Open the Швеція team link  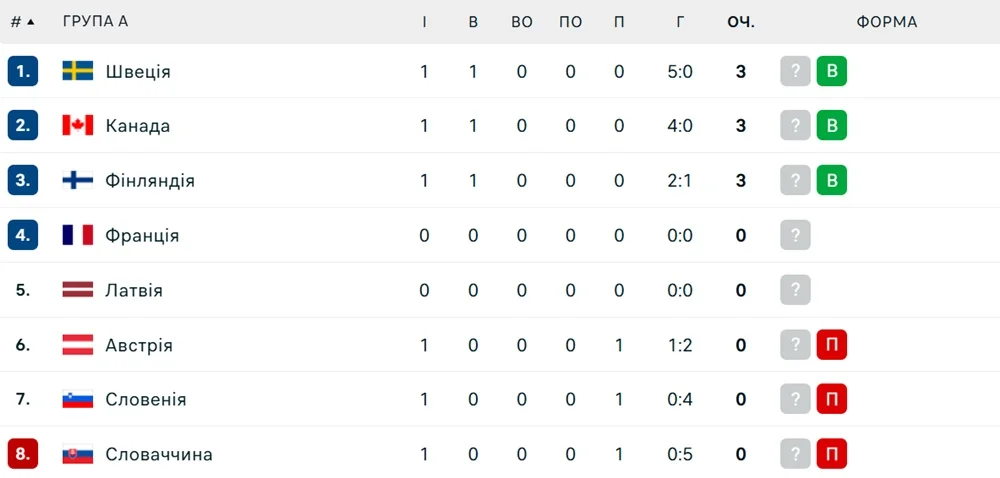138,71
